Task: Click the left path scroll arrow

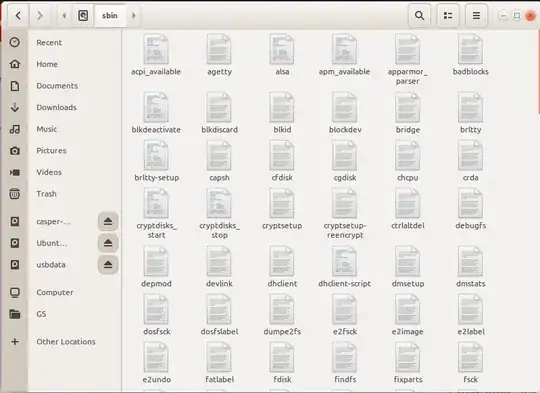Action: pos(64,15)
